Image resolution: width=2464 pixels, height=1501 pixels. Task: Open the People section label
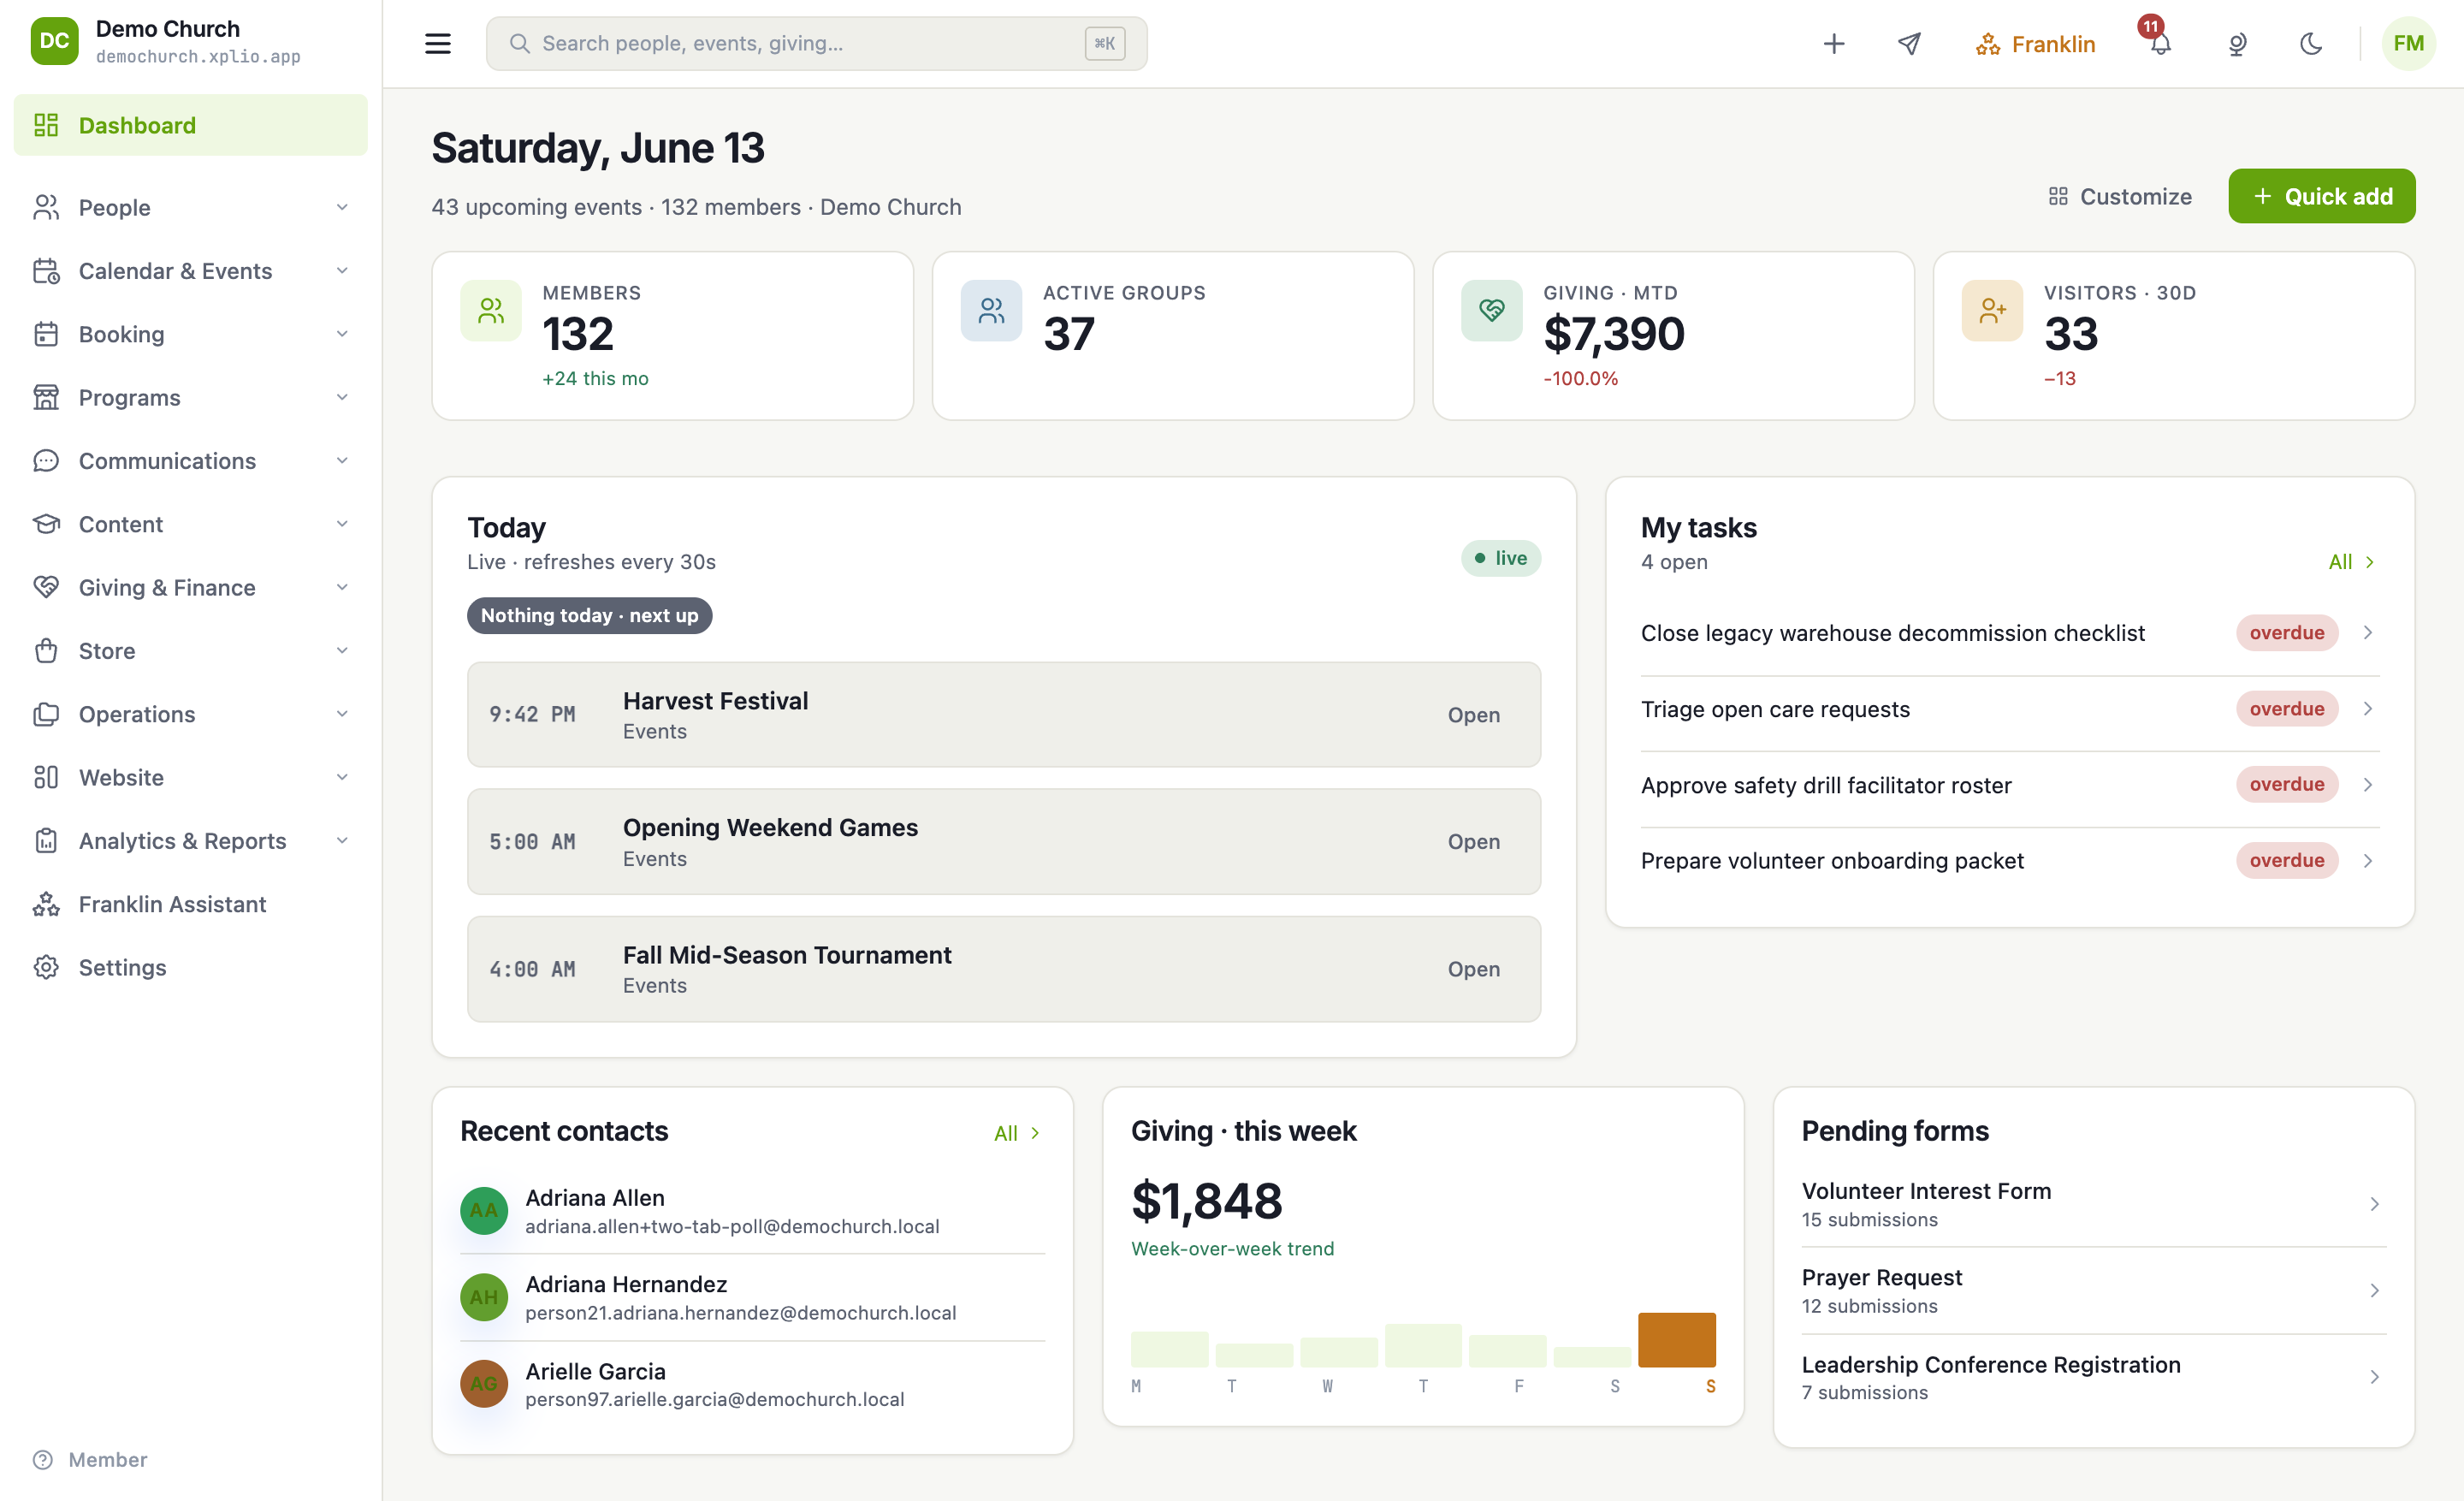114,207
